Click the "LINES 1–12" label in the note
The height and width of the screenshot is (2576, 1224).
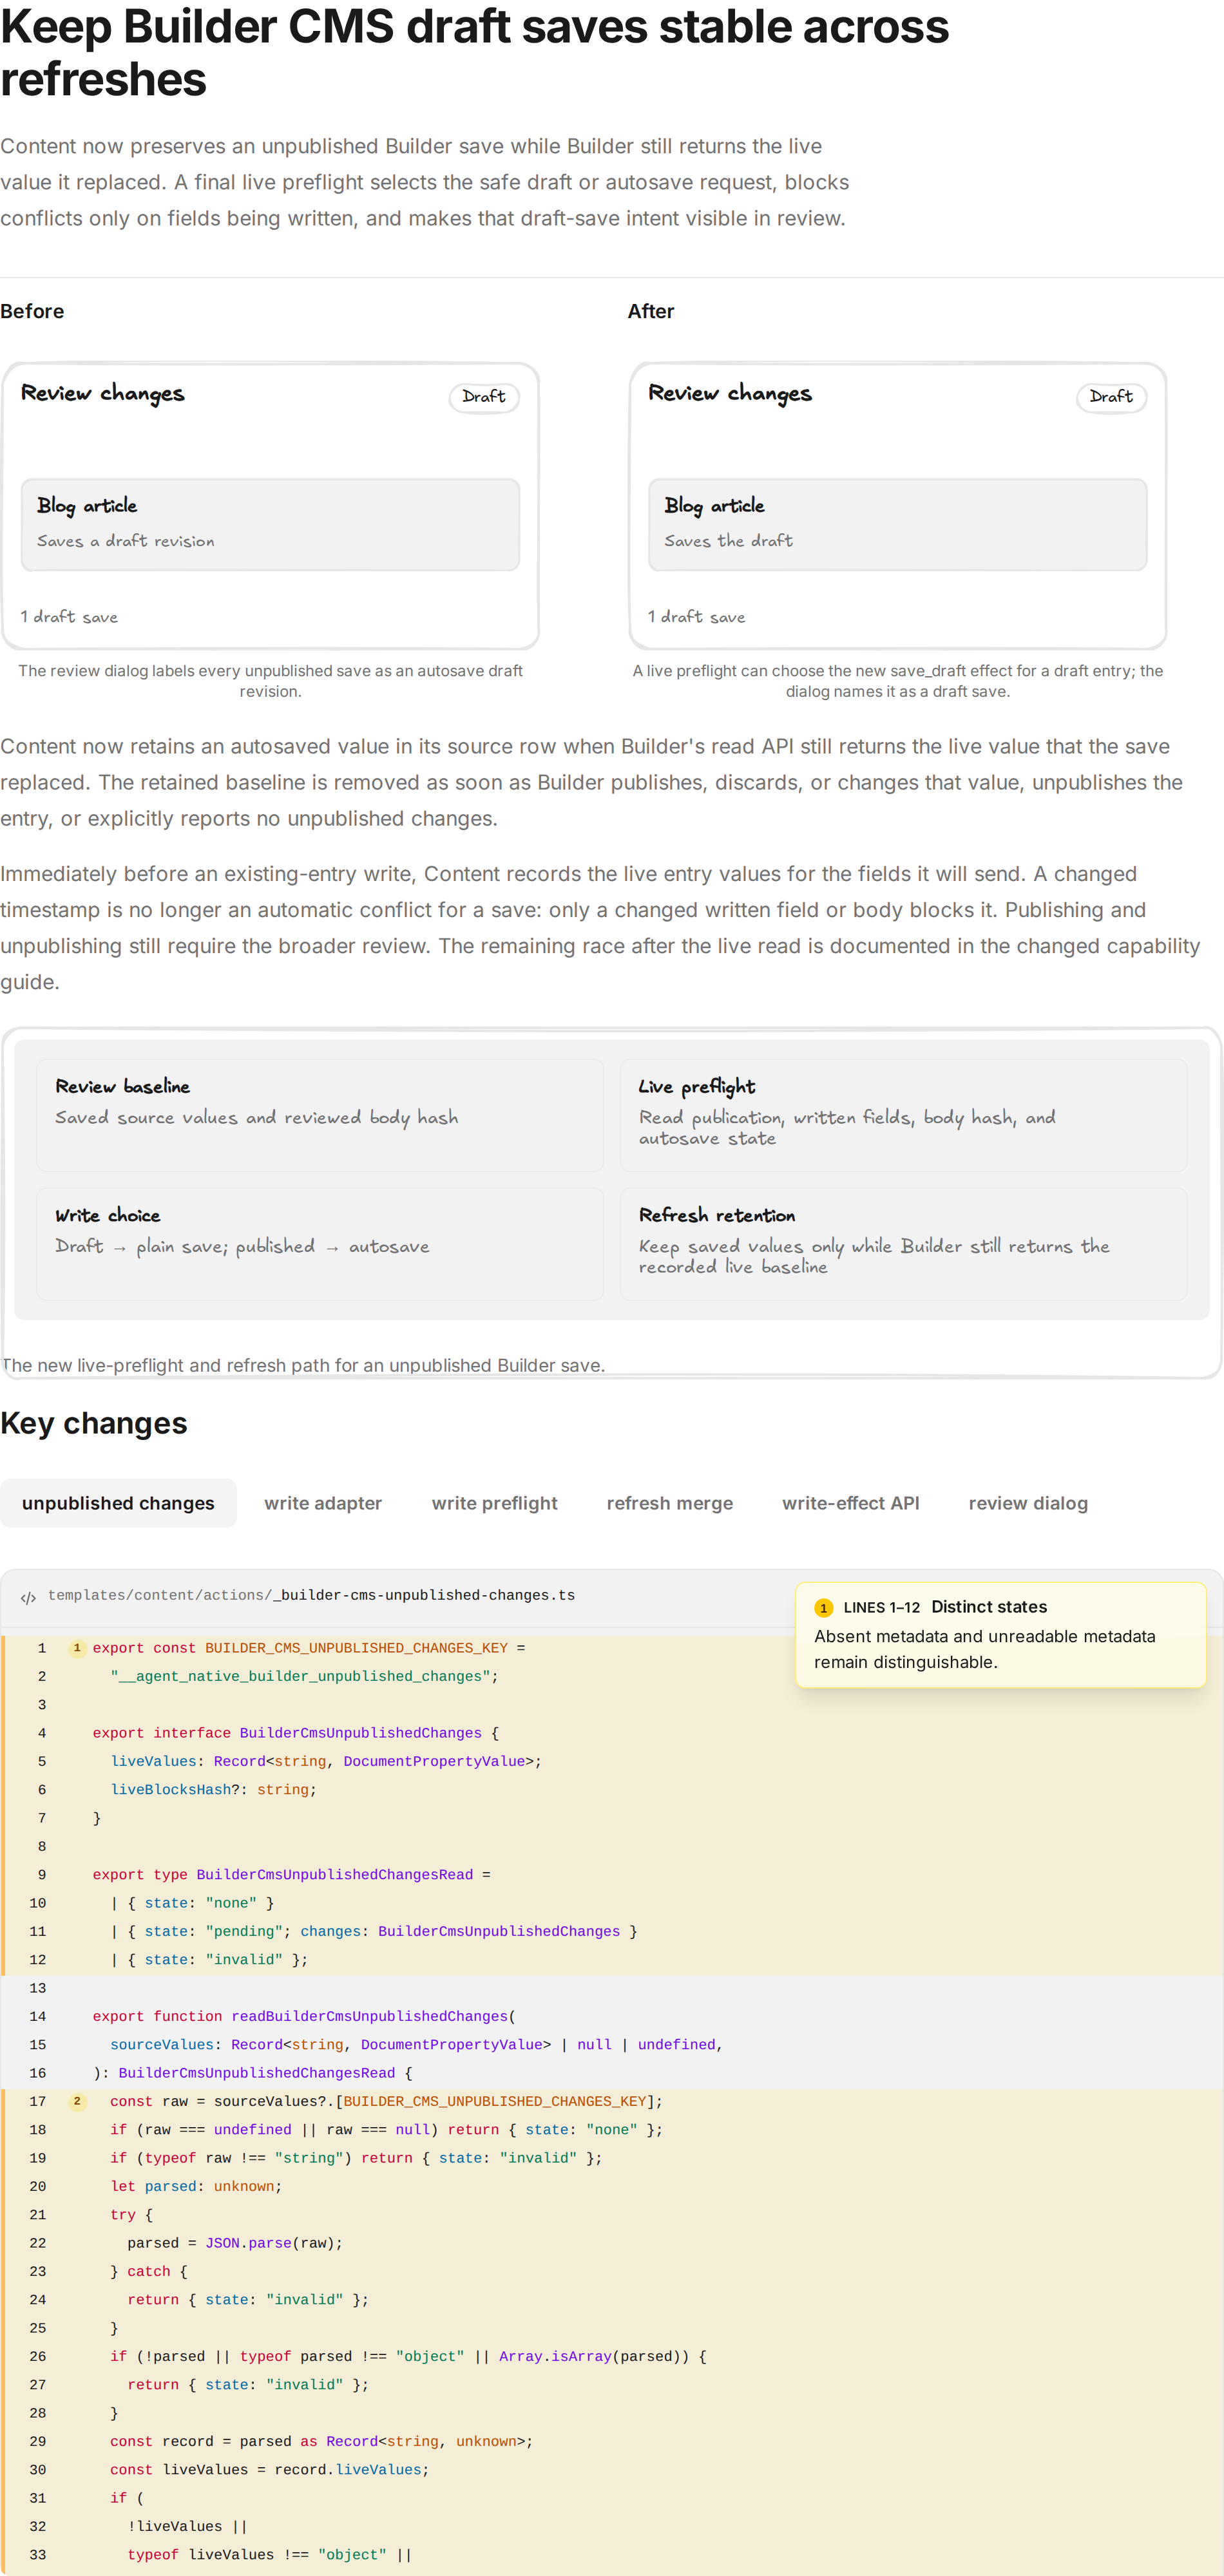[881, 1608]
